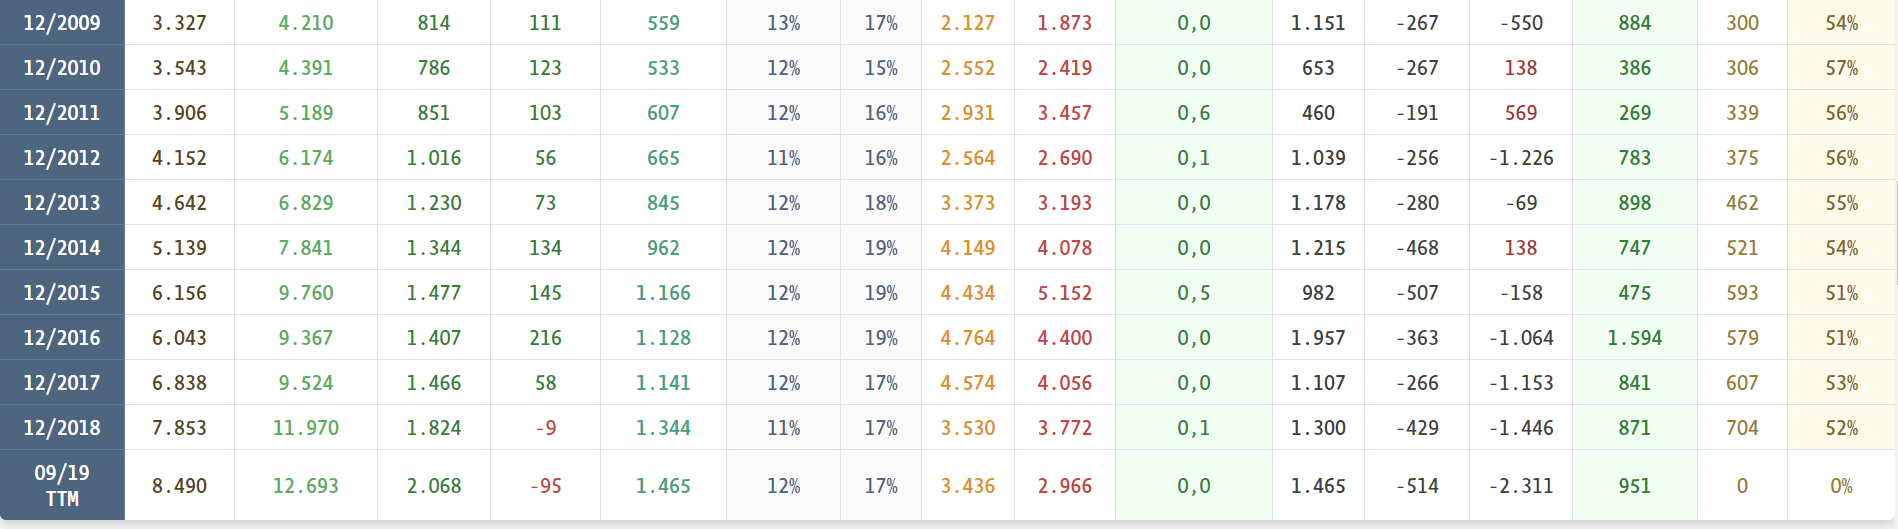Click the green 6.174 value
The image size is (1898, 529).
pos(306,158)
